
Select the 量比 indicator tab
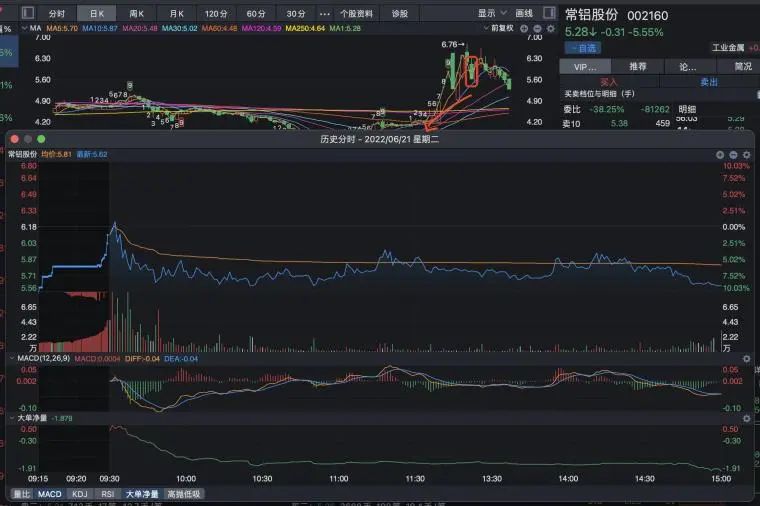click(x=21, y=494)
